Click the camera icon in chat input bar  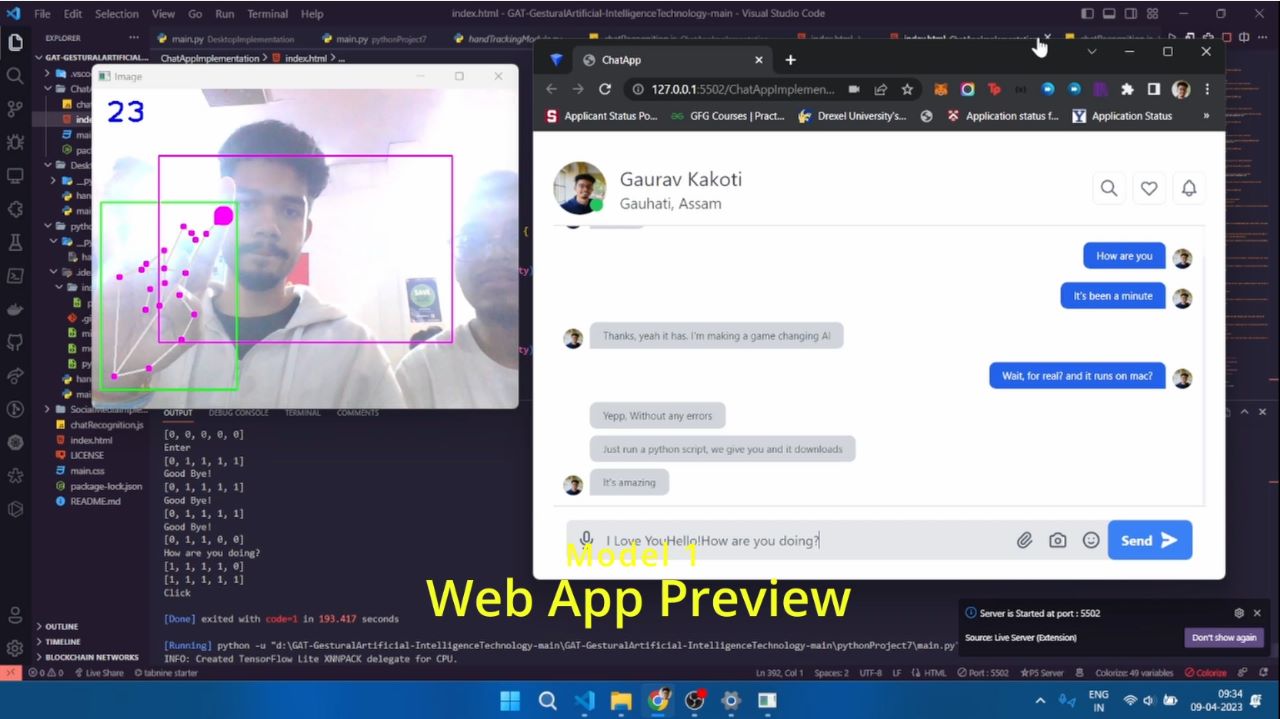click(1057, 540)
